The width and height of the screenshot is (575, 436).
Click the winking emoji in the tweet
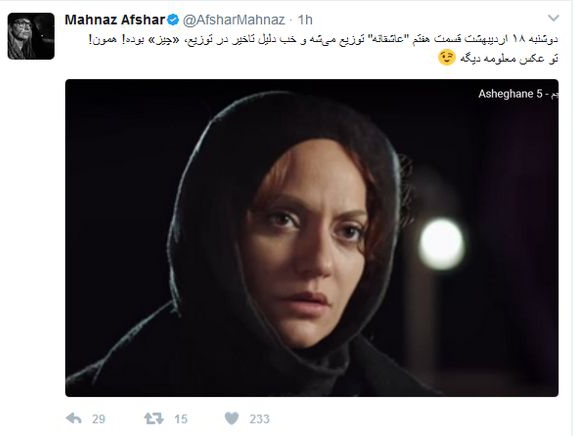click(447, 57)
